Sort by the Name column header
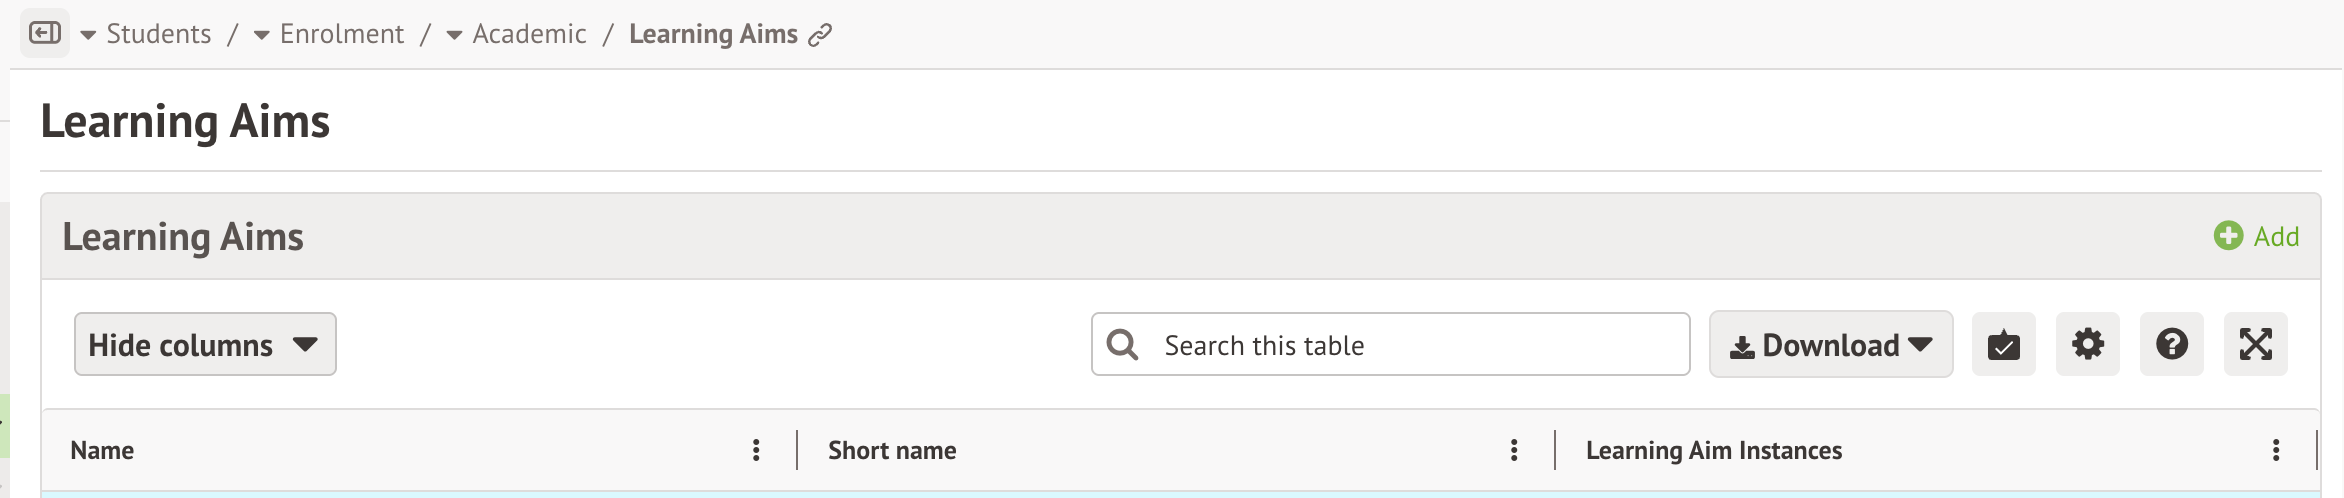Image resolution: width=2344 pixels, height=498 pixels. tap(102, 451)
